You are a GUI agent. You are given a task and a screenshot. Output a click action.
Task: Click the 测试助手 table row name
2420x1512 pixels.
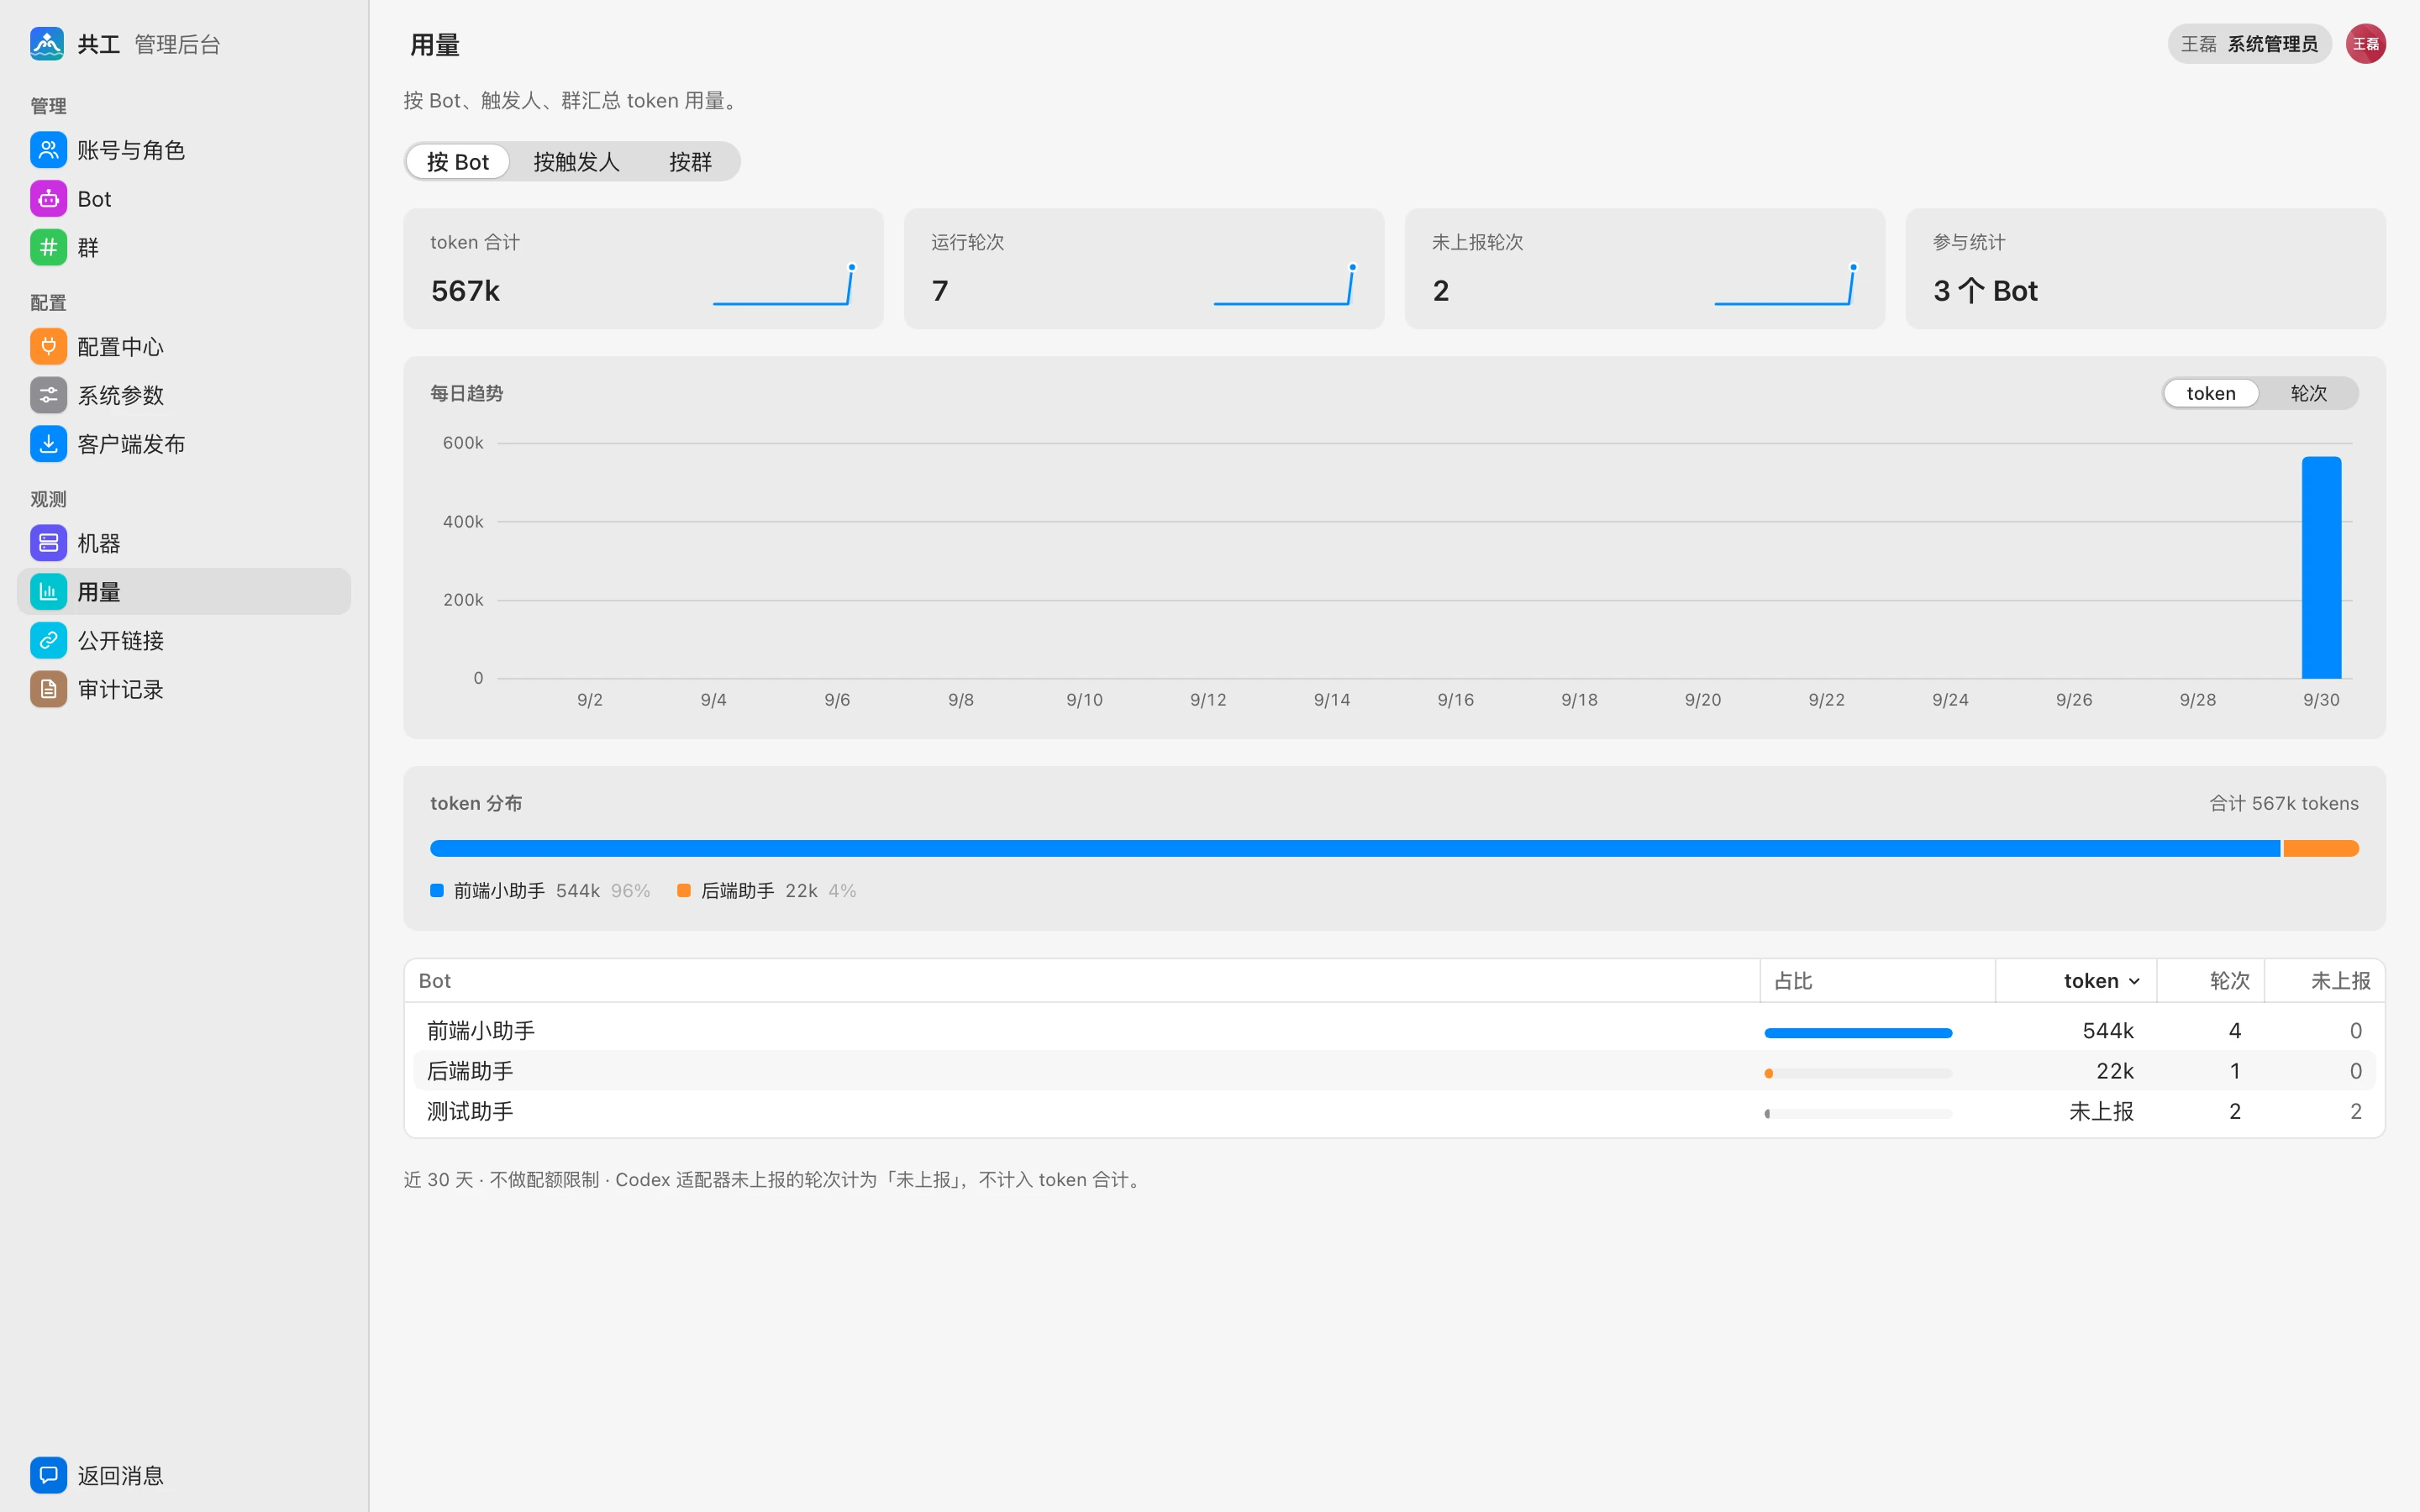470,1111
